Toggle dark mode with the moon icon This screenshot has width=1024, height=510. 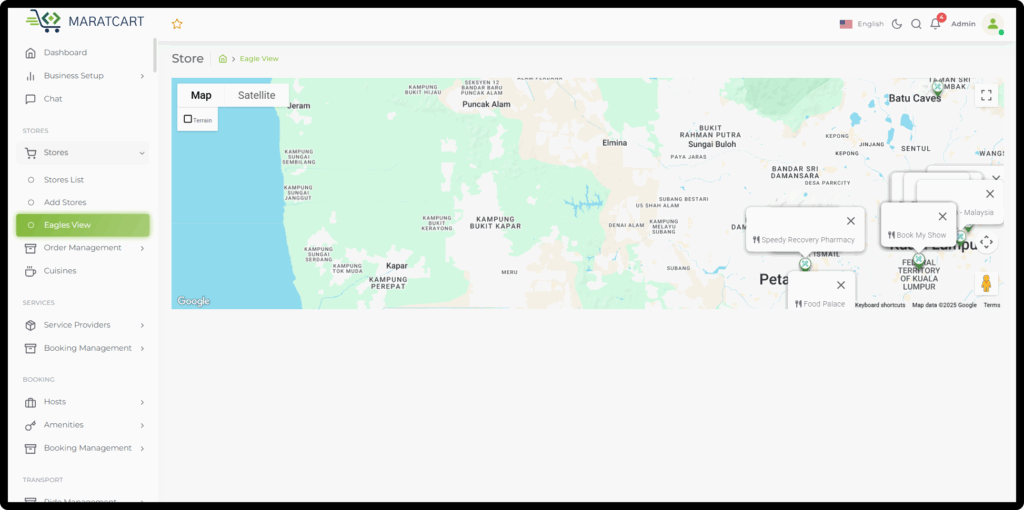[x=897, y=24]
